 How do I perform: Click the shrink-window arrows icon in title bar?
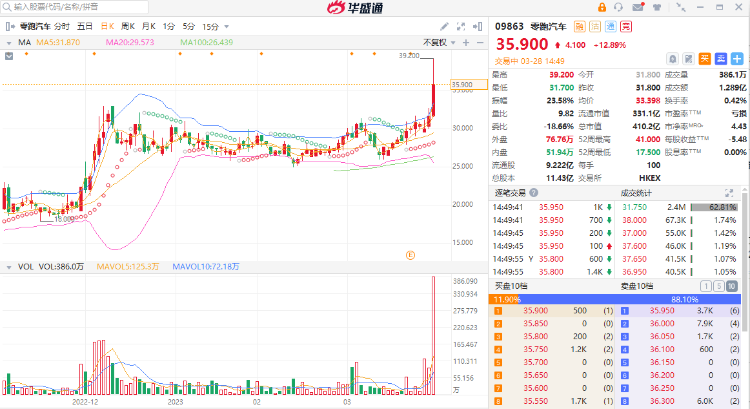[x=681, y=7]
